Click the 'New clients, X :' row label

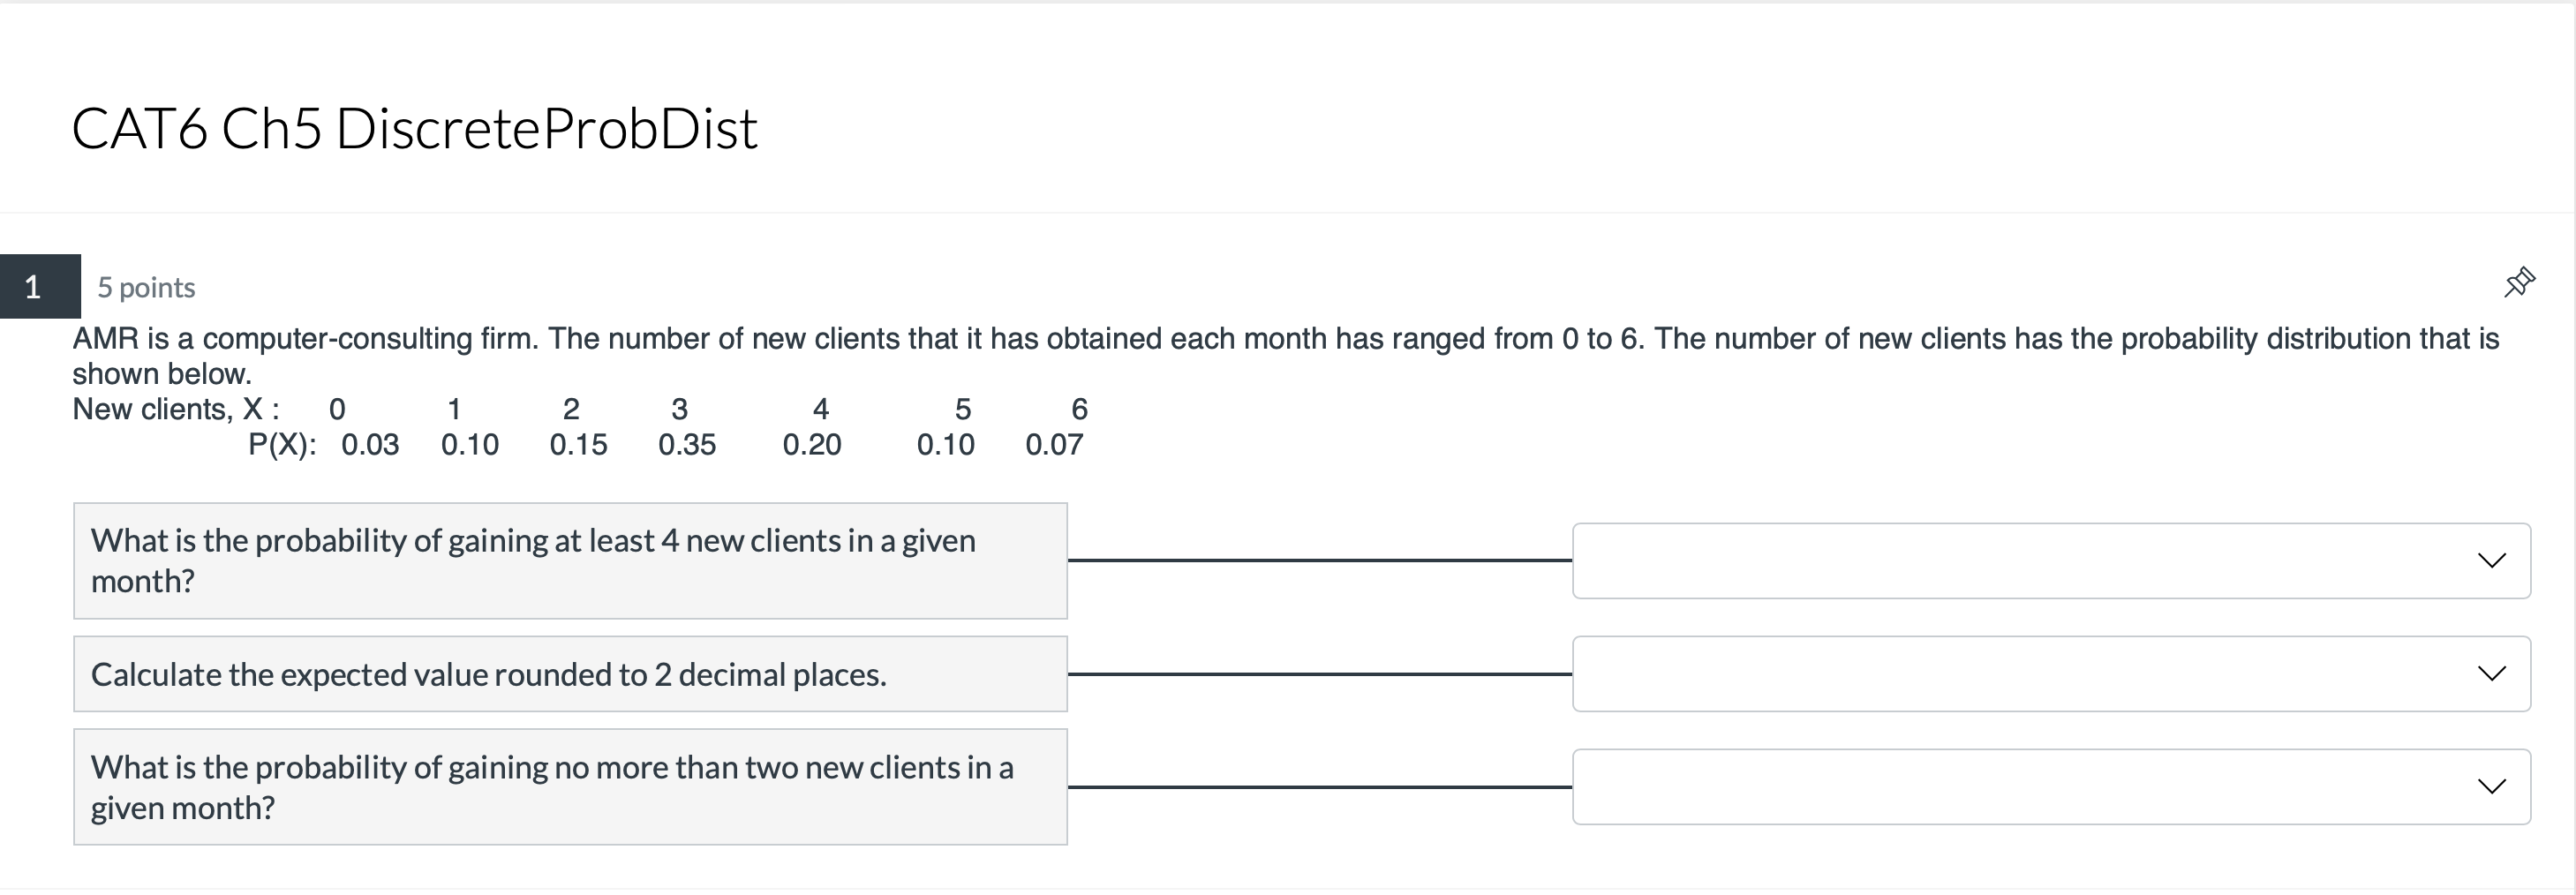[x=176, y=409]
